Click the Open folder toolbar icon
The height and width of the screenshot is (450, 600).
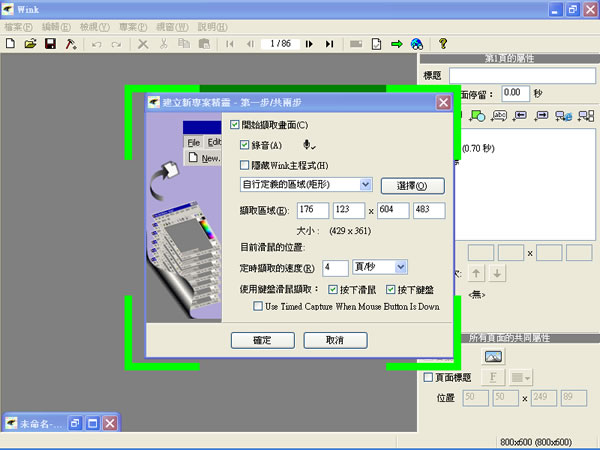30,44
